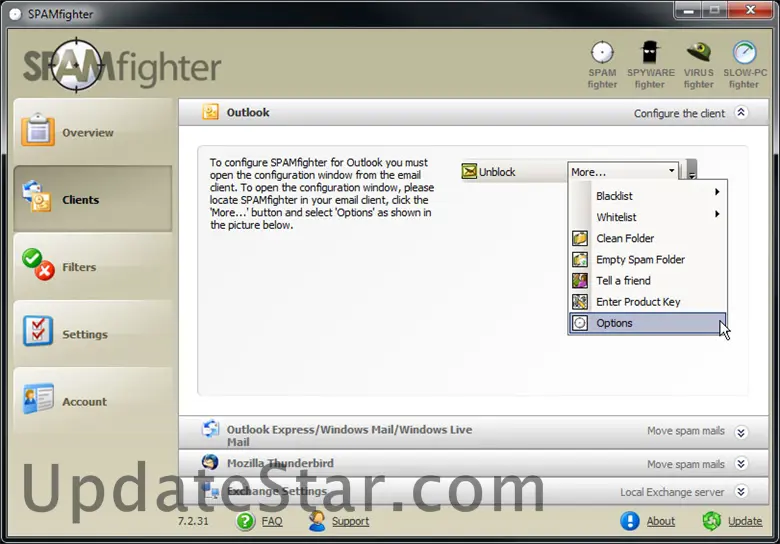Expand the Mozilla Thunderbird section

[741, 463]
